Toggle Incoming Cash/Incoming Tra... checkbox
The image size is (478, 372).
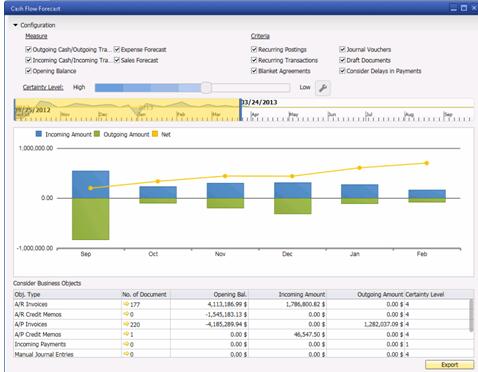point(28,60)
